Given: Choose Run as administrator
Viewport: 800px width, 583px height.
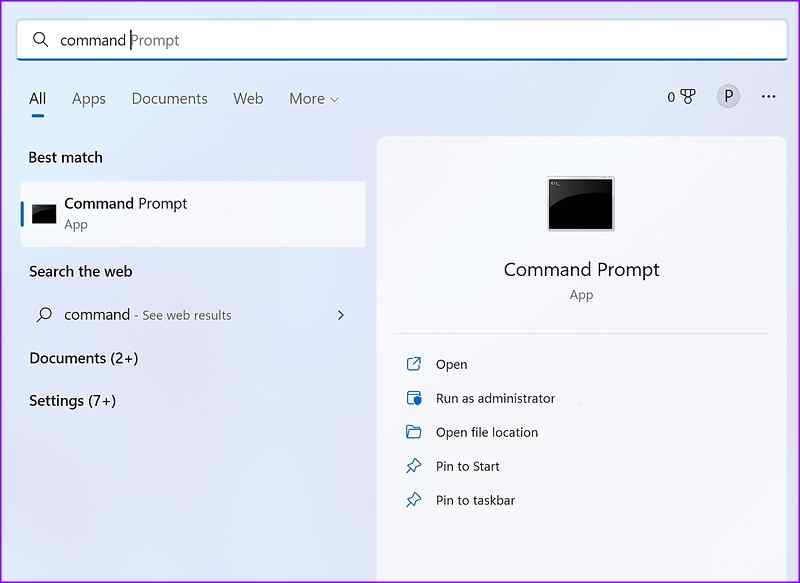Looking at the screenshot, I should pyautogui.click(x=495, y=398).
